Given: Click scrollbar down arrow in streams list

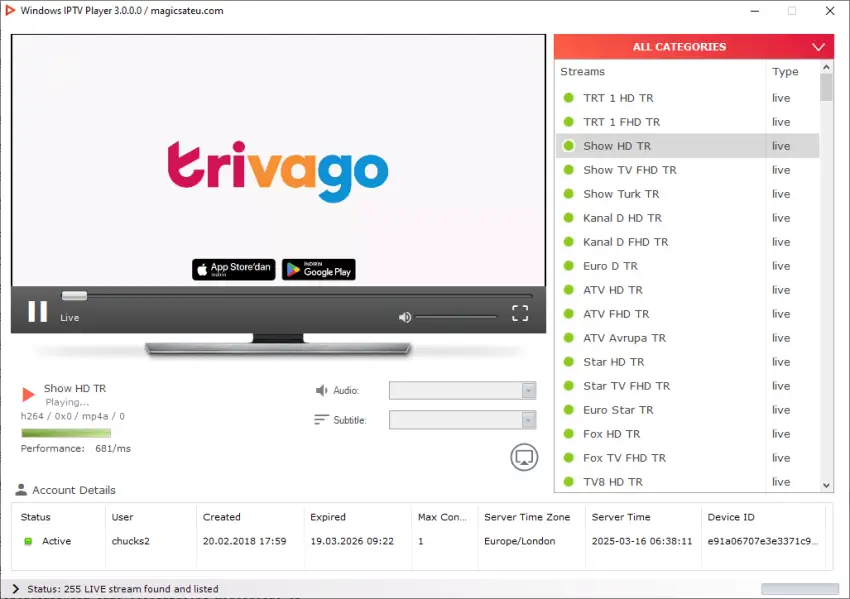Looking at the screenshot, I should click(x=826, y=485).
